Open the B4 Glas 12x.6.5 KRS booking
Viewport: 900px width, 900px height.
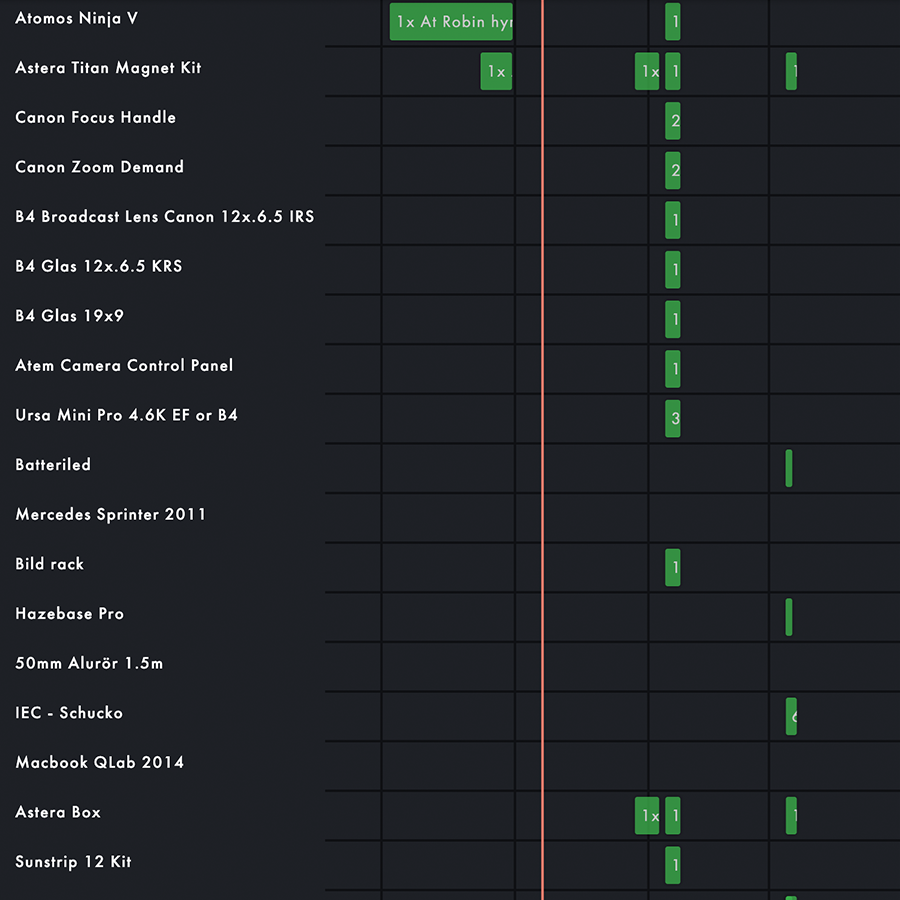673,270
